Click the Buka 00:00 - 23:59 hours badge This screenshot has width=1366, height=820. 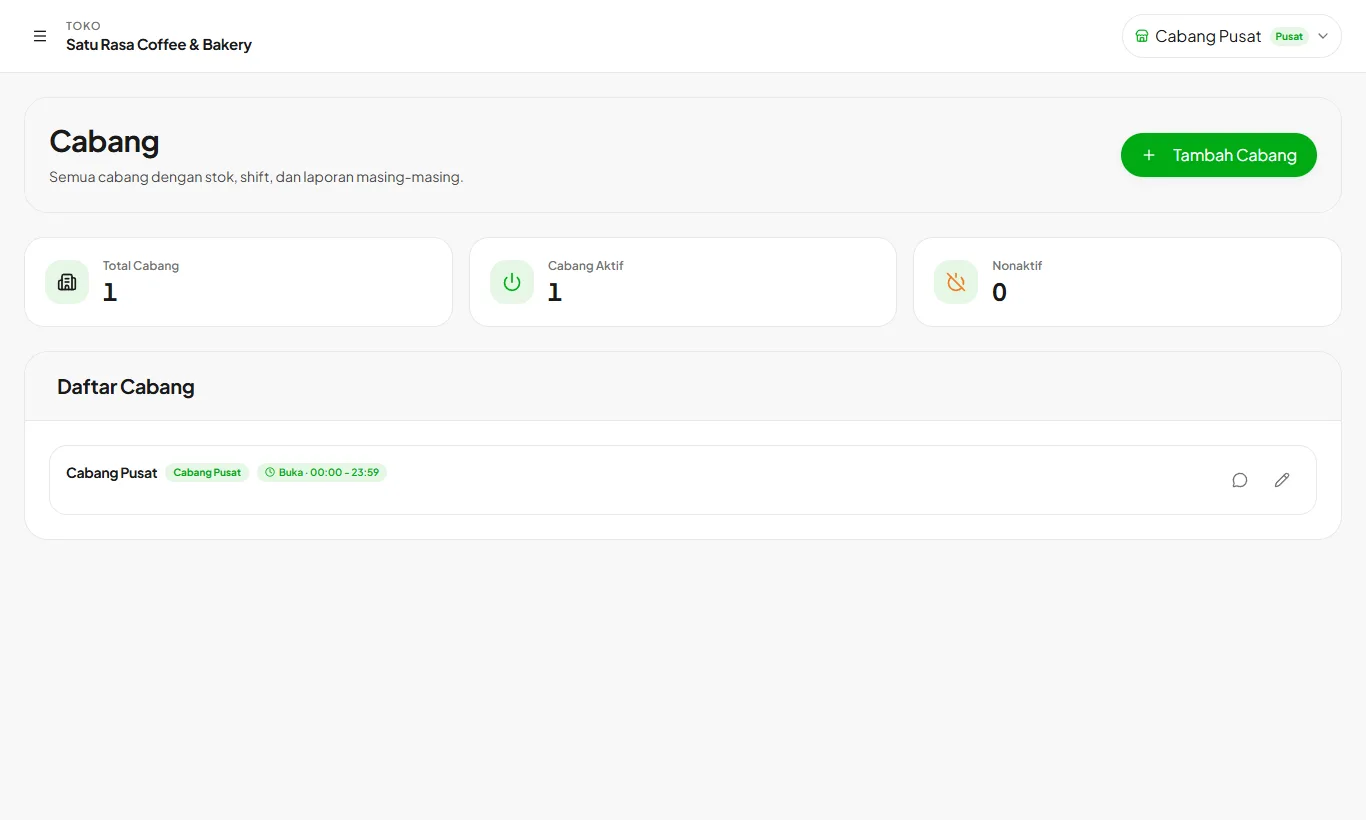pyautogui.click(x=322, y=472)
